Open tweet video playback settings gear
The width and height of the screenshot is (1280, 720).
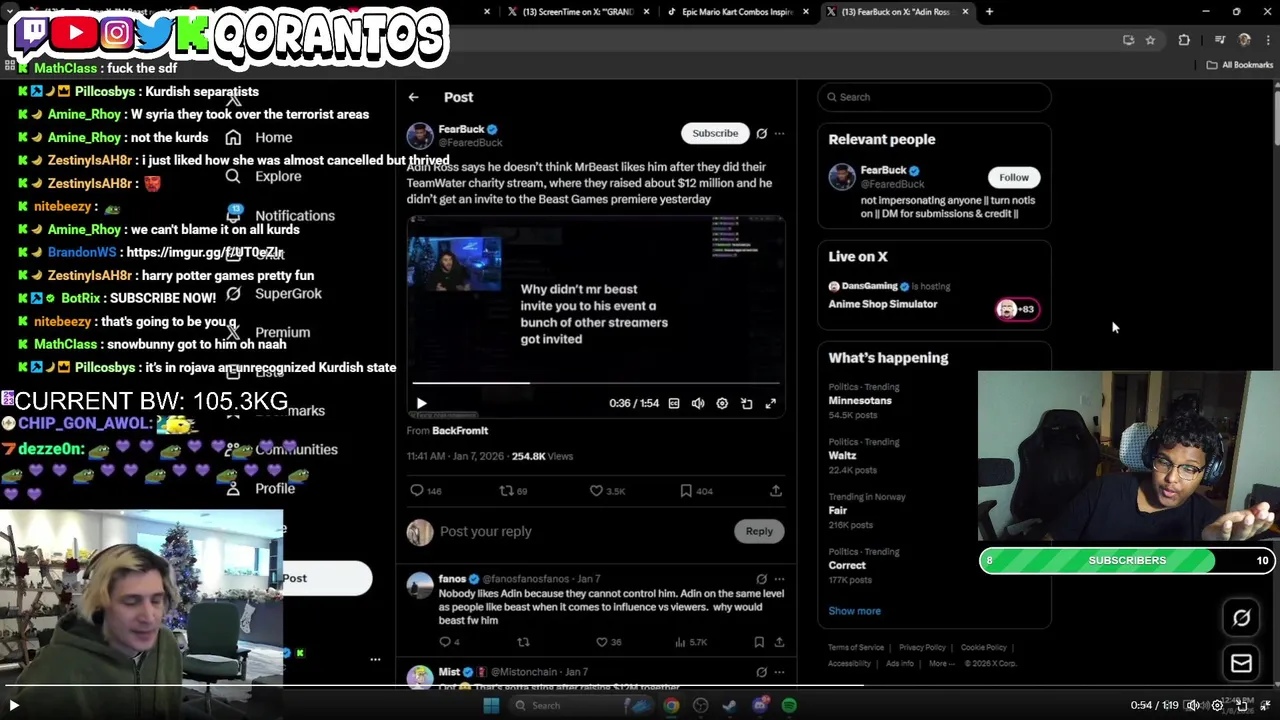[722, 403]
